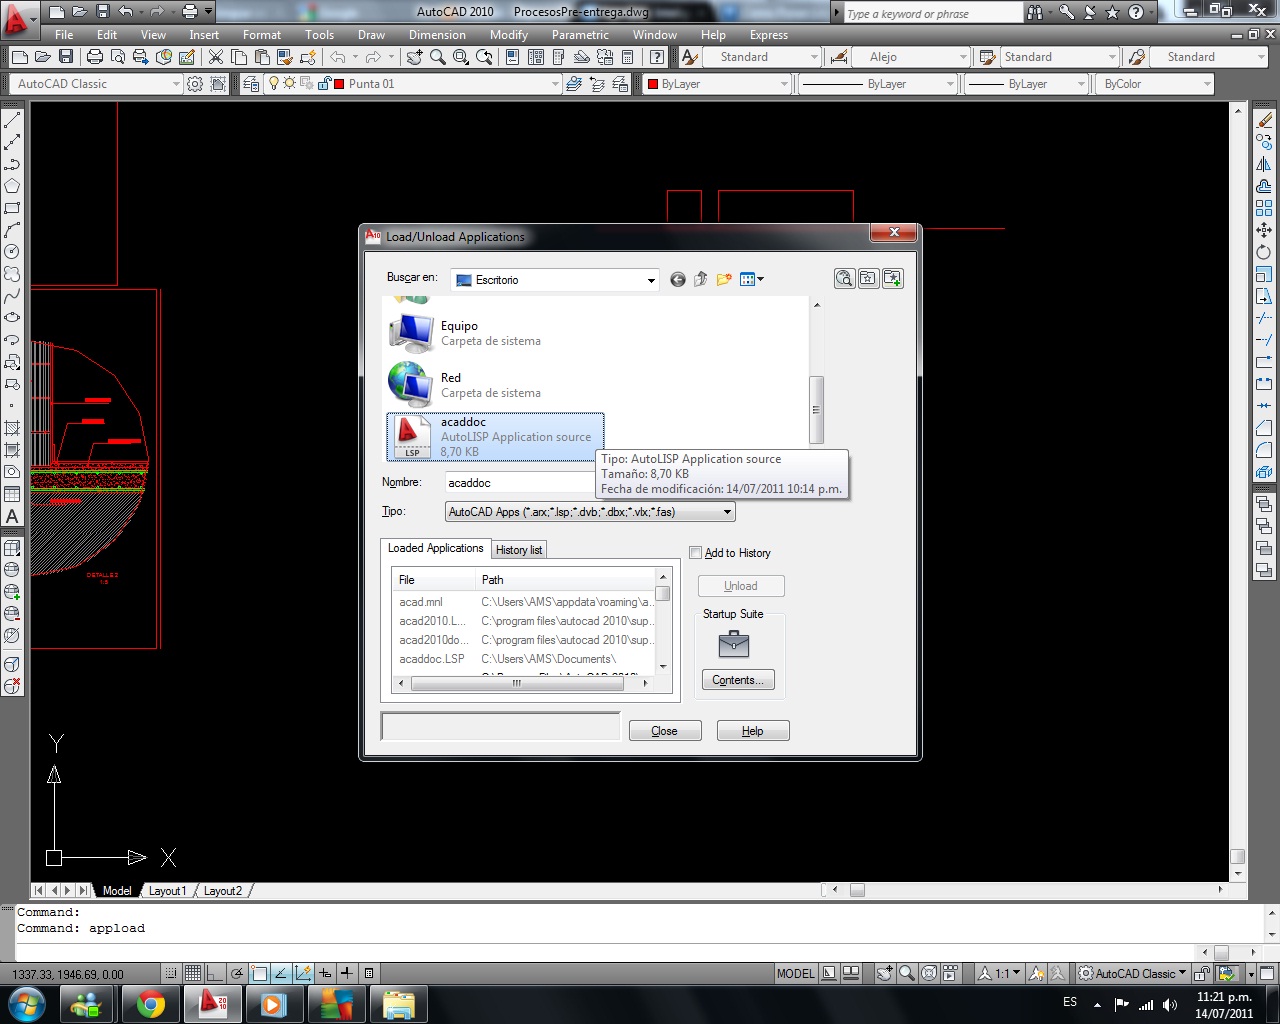Select acaddoc.LSP row in loaded applications
This screenshot has width=1280, height=1024.
coord(525,659)
